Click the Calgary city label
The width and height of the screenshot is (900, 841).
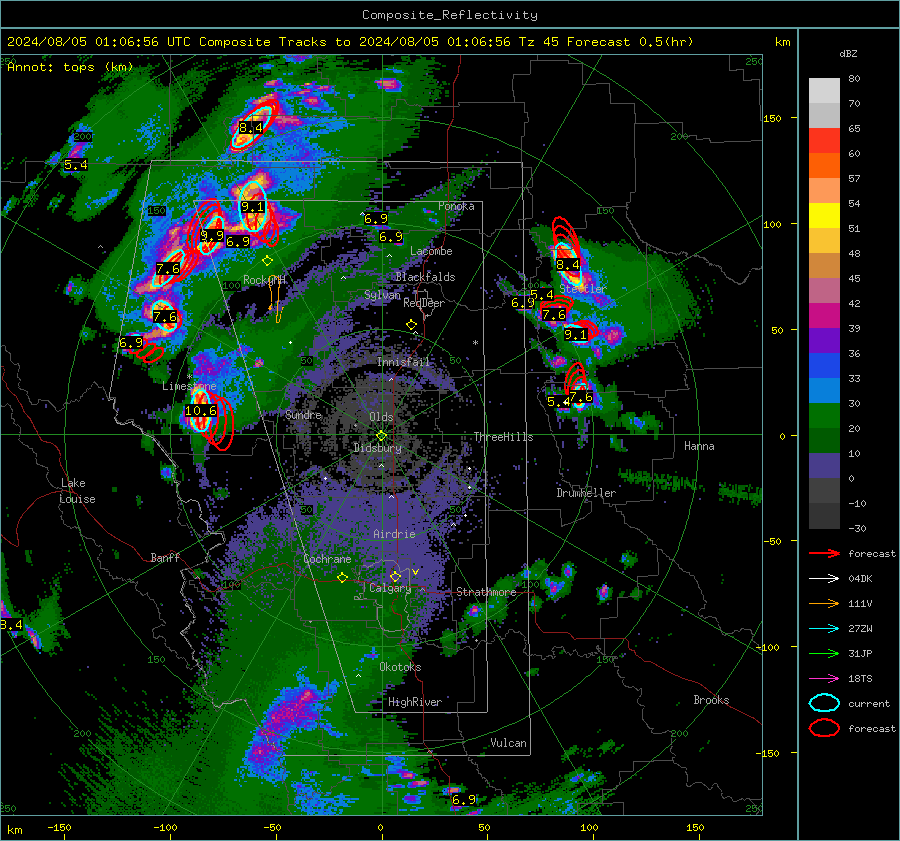tap(390, 588)
